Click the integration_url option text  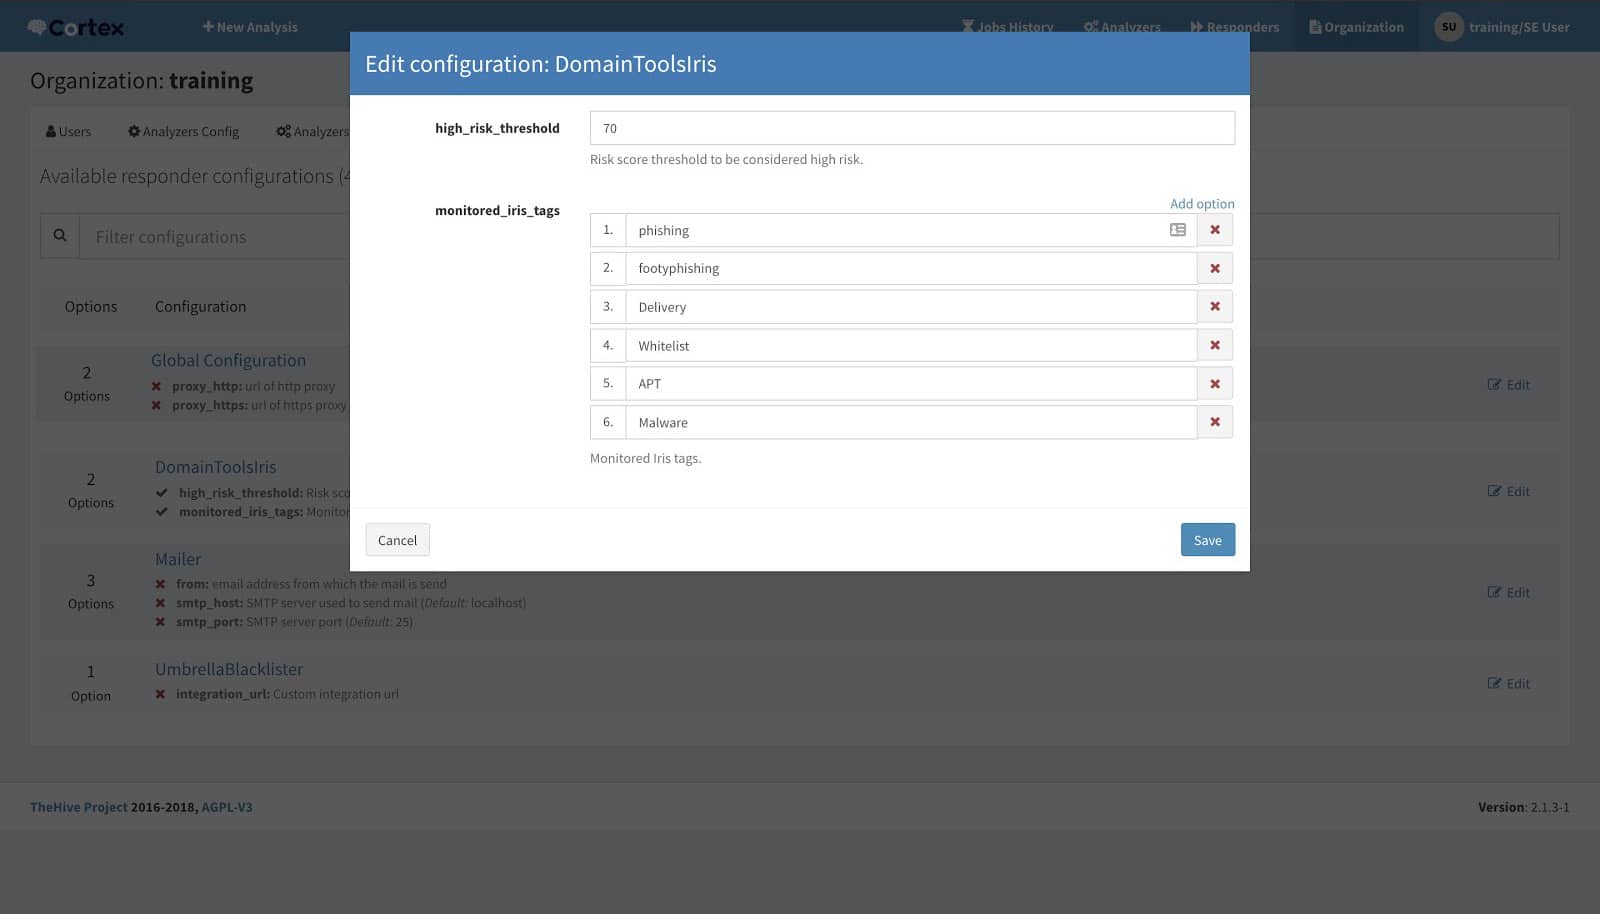[287, 694]
